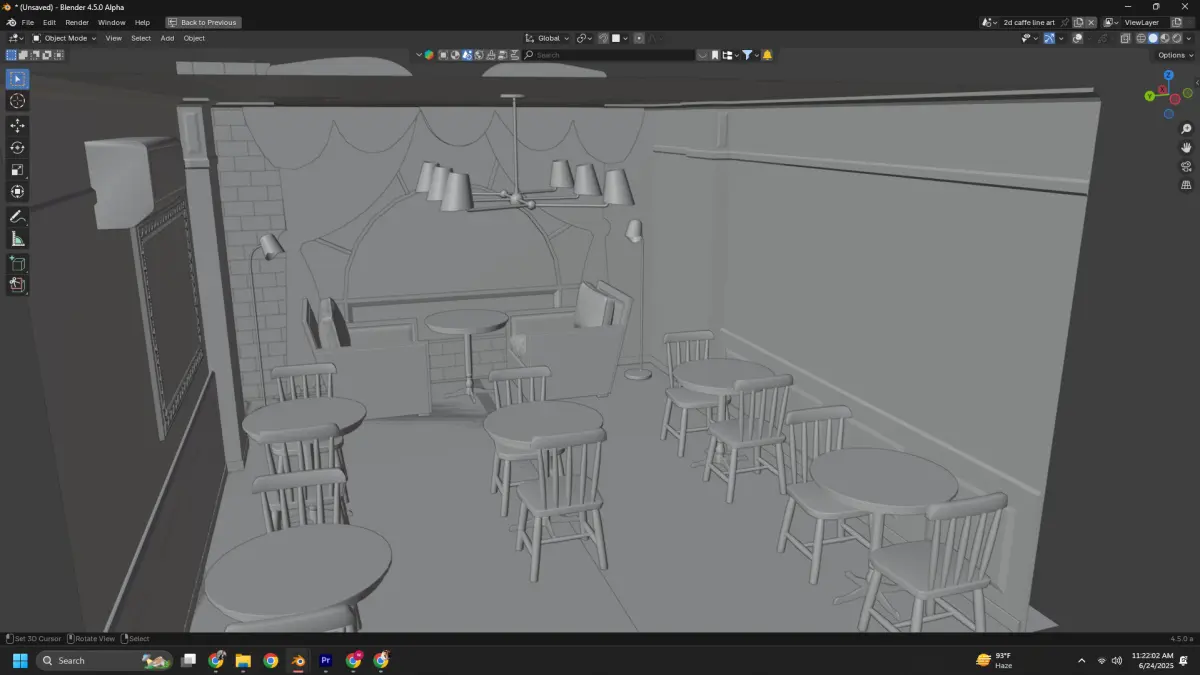Open the viewport Select menu

click(x=141, y=38)
